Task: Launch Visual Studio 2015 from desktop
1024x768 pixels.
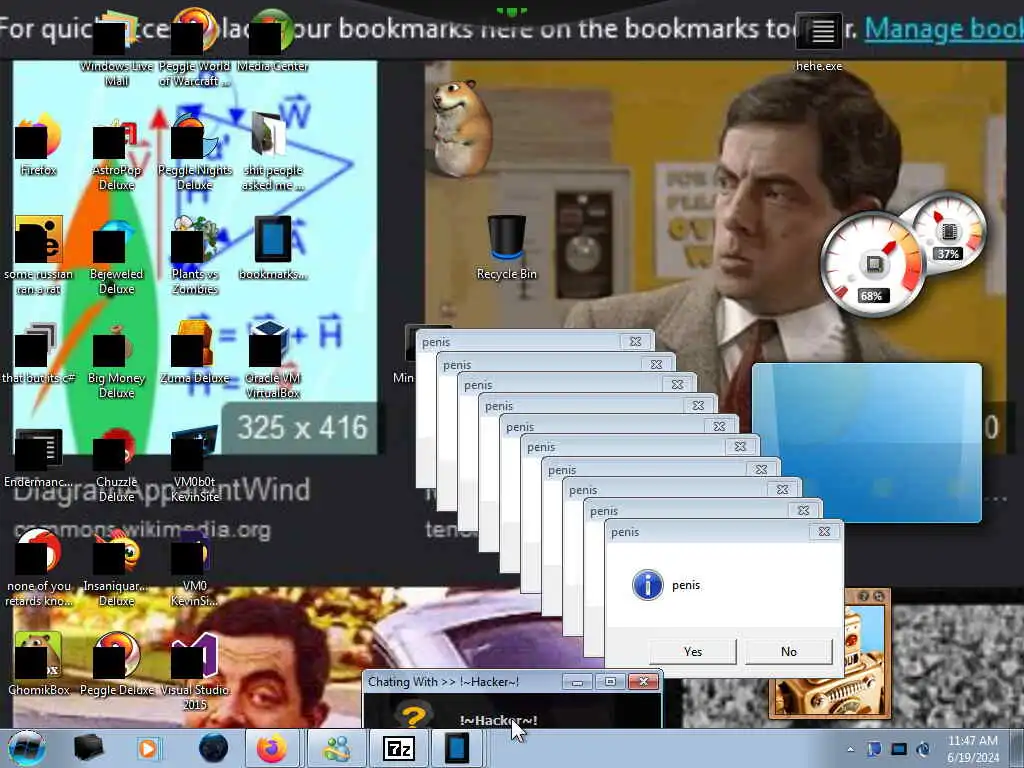Action: pos(195,673)
